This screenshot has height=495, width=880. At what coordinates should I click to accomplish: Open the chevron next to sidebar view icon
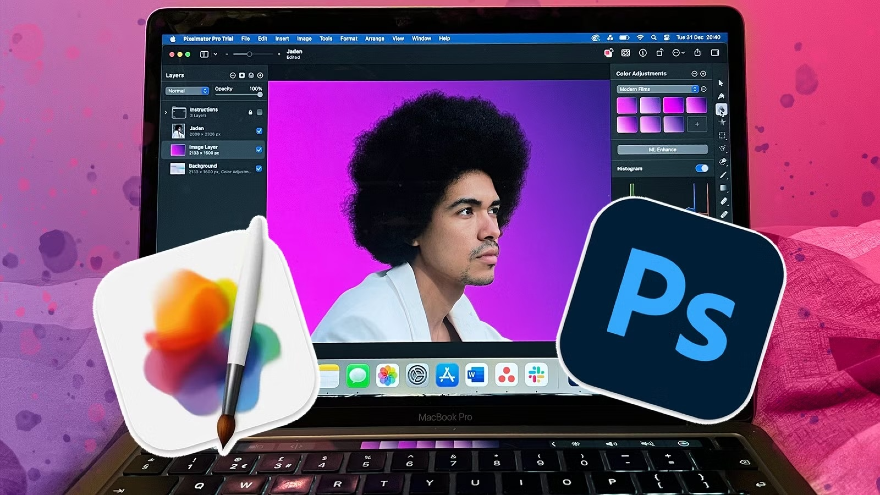pyautogui.click(x=216, y=54)
